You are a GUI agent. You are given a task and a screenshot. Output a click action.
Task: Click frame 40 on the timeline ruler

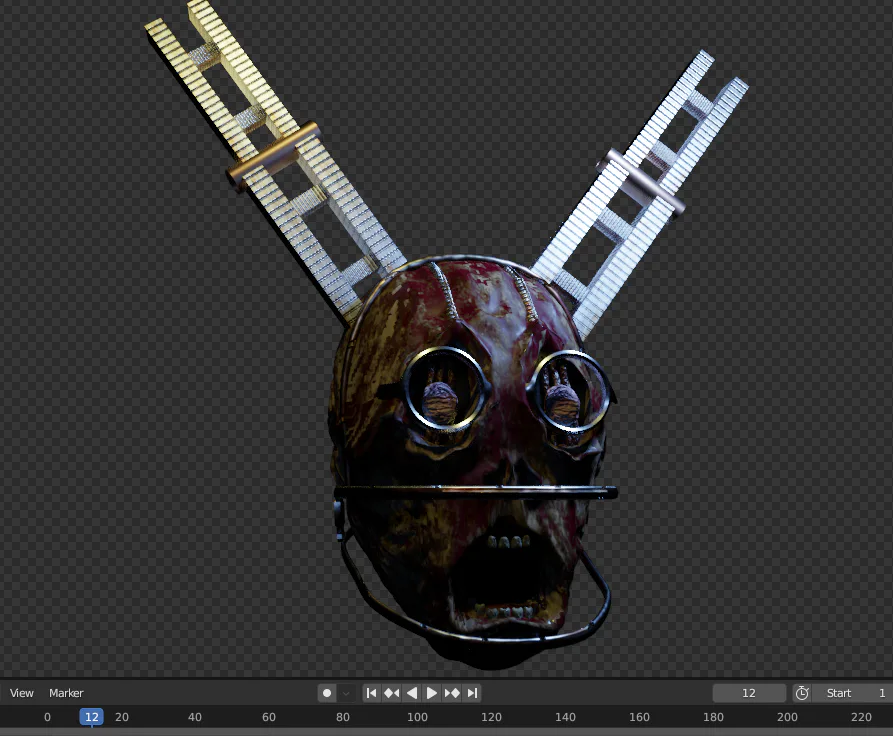(x=195, y=717)
